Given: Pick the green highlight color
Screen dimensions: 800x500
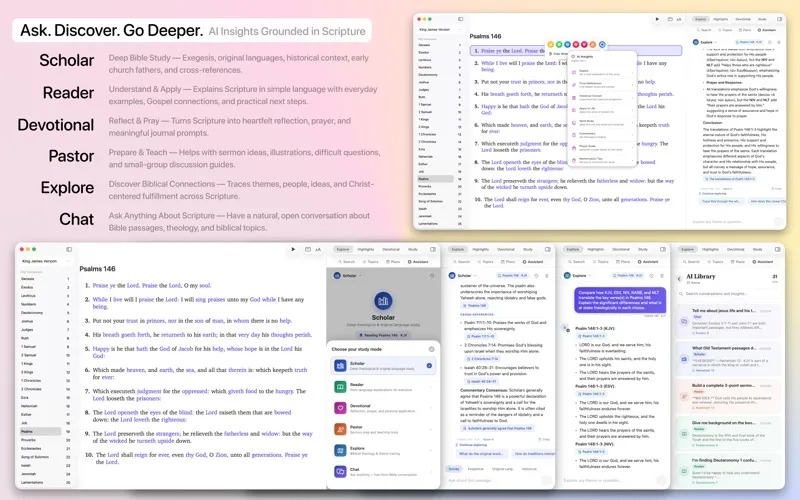Looking at the screenshot, I should [559, 44].
